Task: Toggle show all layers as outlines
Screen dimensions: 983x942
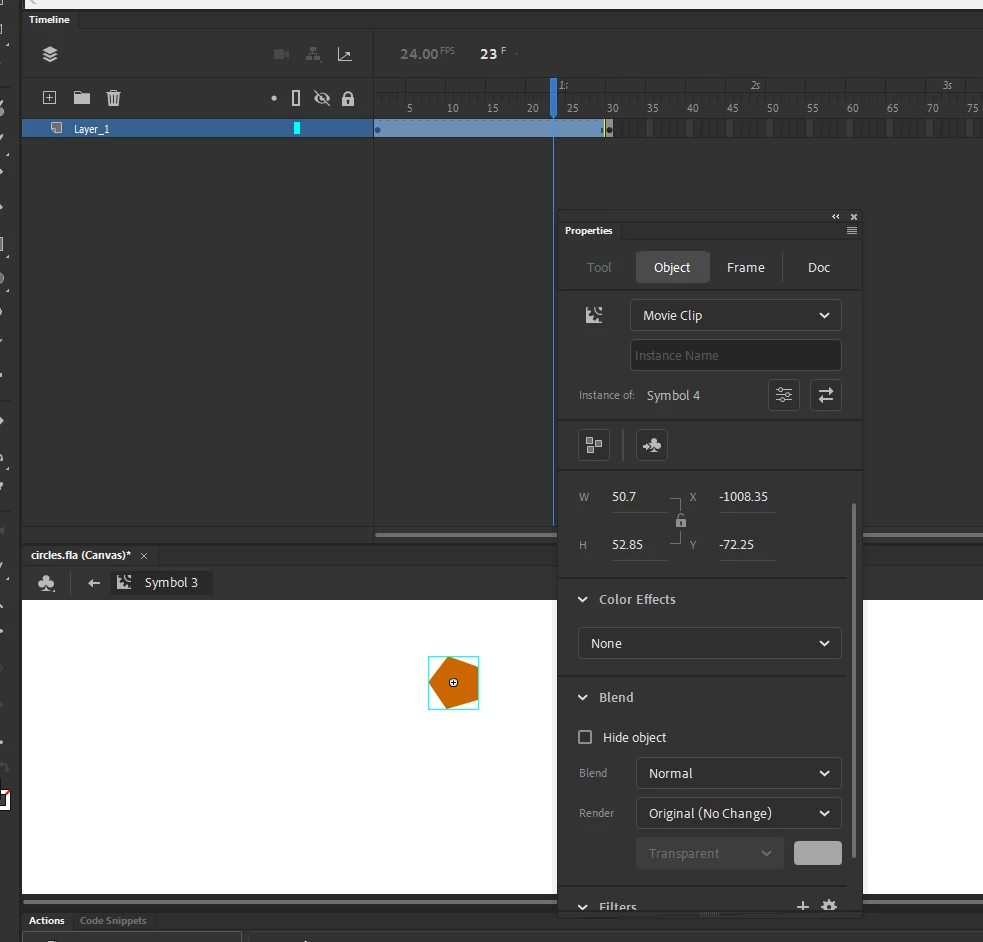Action: 296,98
